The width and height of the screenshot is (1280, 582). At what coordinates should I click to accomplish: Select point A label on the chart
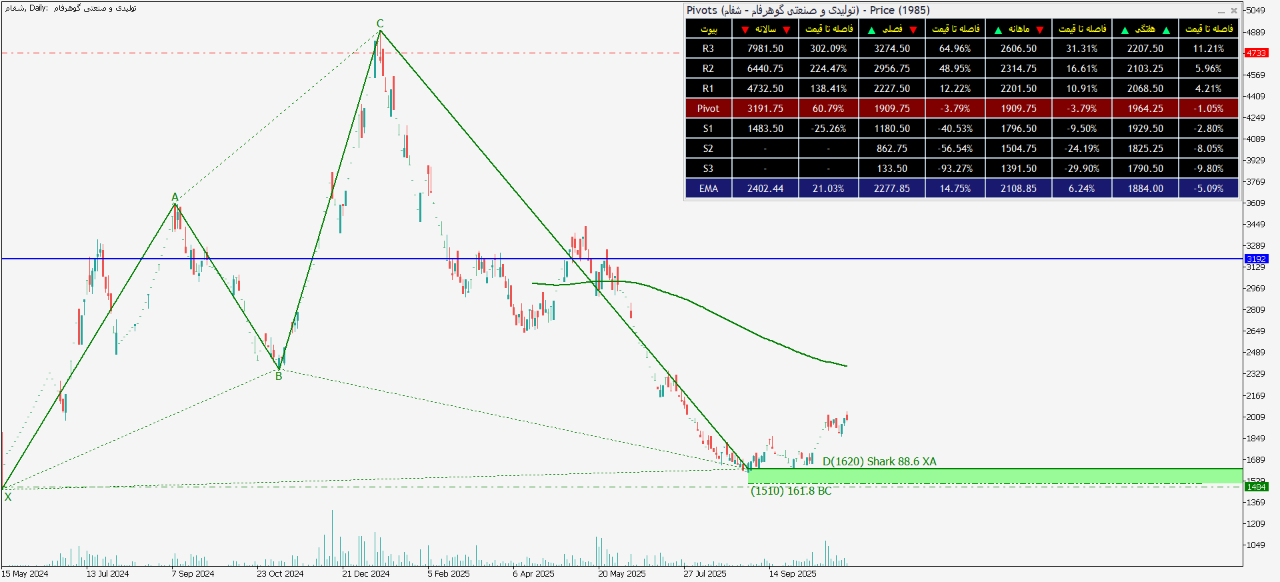(x=174, y=197)
